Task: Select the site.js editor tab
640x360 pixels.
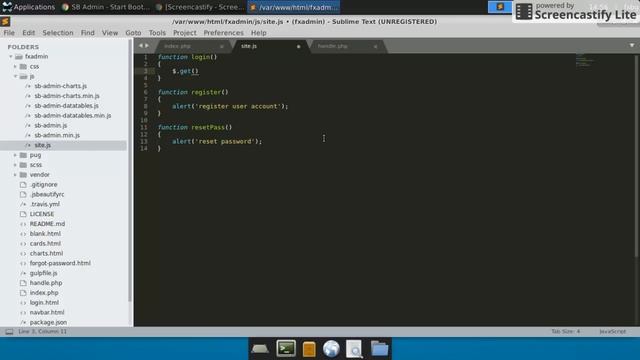Action: [249, 46]
